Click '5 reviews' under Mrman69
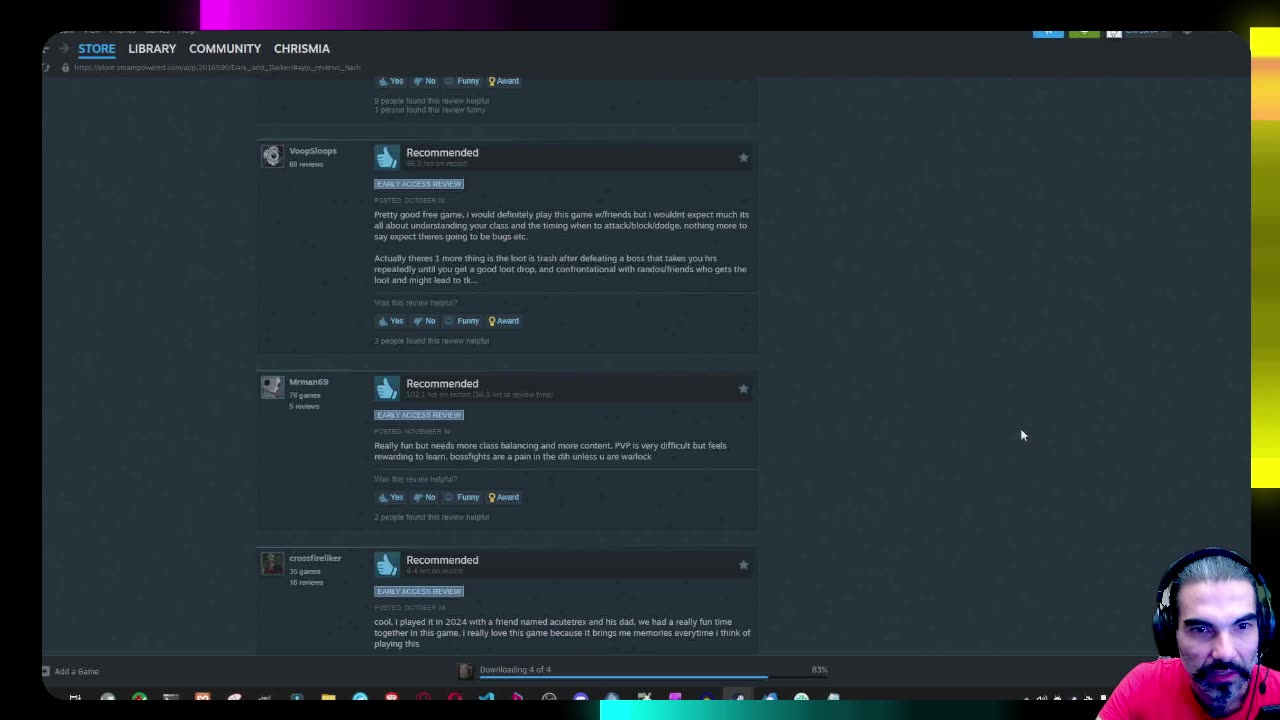This screenshot has height=720, width=1280. pyautogui.click(x=304, y=406)
